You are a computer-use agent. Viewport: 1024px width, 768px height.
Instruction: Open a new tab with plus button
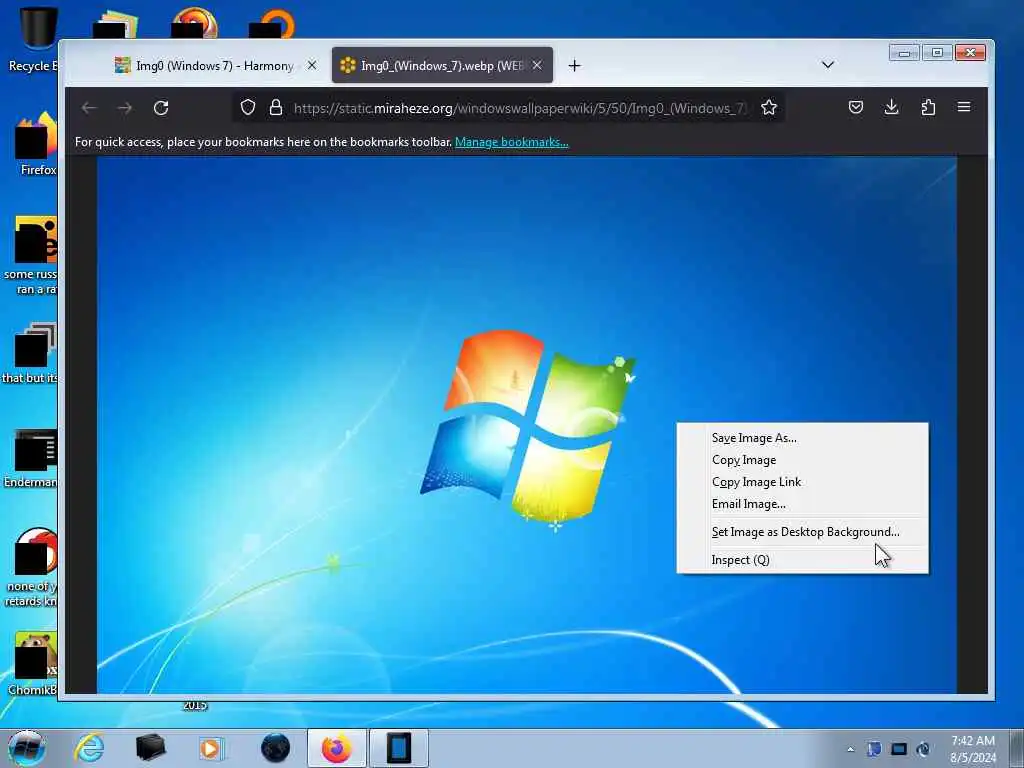[574, 65]
